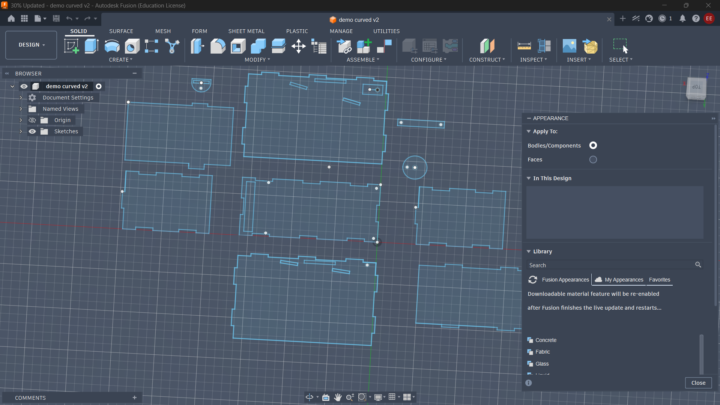
Task: Click the Look At icon in navigation bar
Action: click(x=326, y=397)
